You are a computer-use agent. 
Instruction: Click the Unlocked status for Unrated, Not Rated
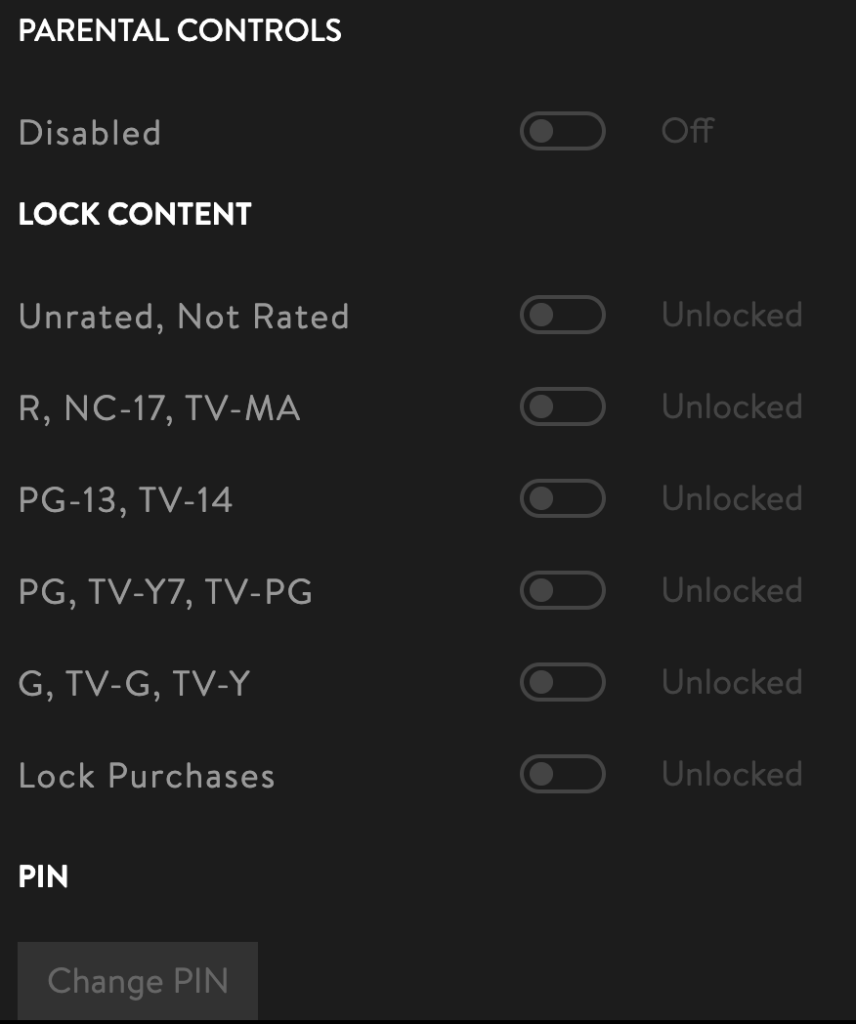tap(732, 316)
